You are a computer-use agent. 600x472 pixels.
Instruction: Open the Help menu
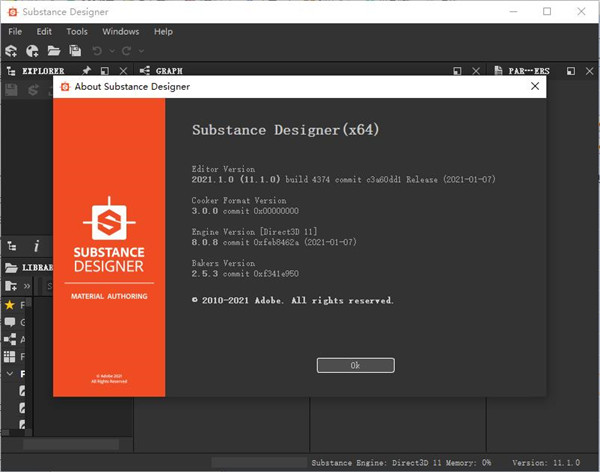coord(163,31)
